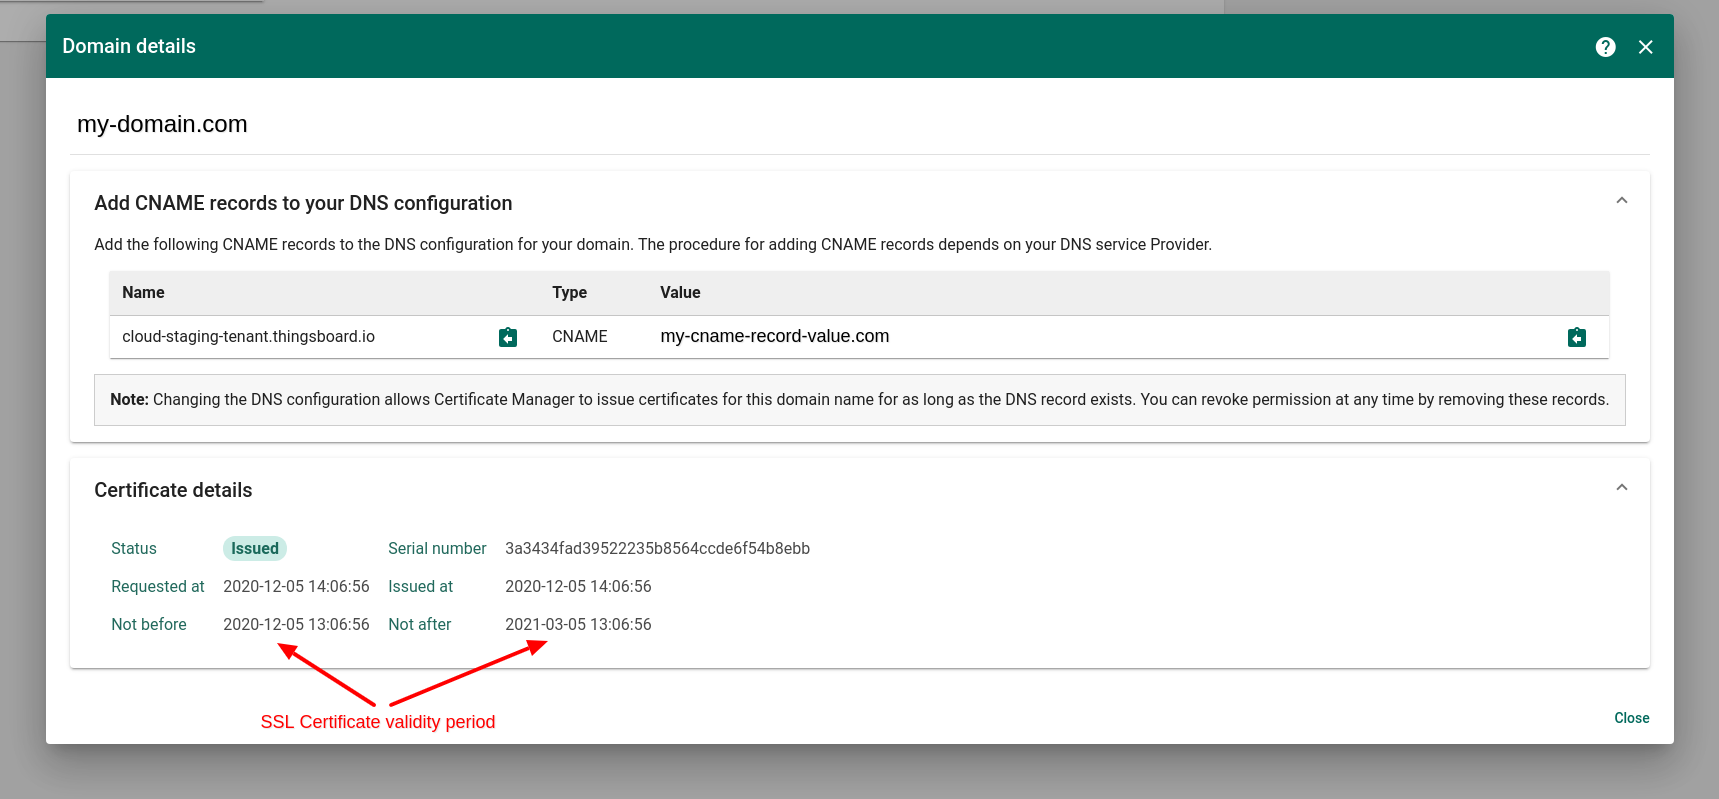Viewport: 1719px width, 799px height.
Task: Collapse the Add CNAME records section chevron
Action: pos(1621,201)
